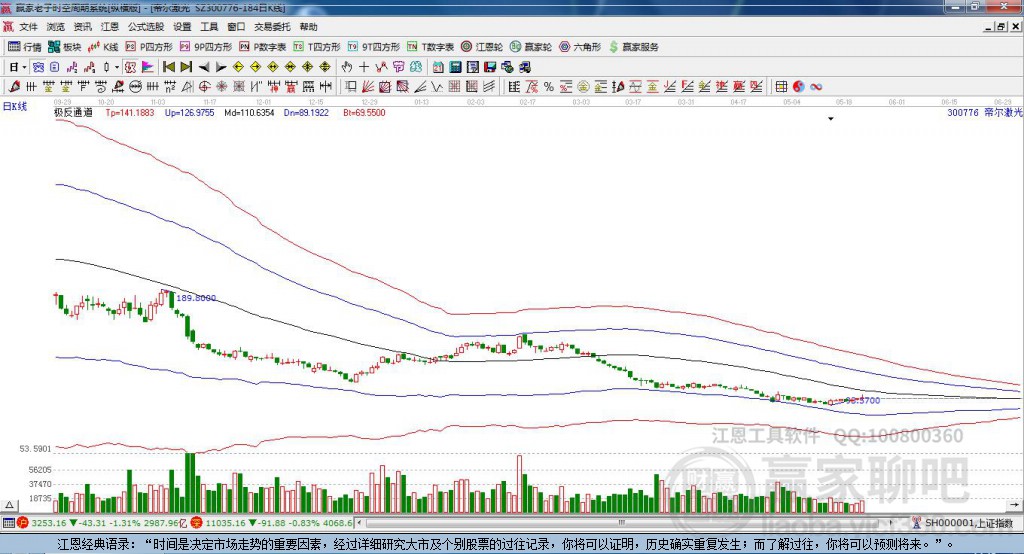Image resolution: width=1024 pixels, height=554 pixels.
Task: Click the yellow table grid icon
Action: click(x=781, y=87)
